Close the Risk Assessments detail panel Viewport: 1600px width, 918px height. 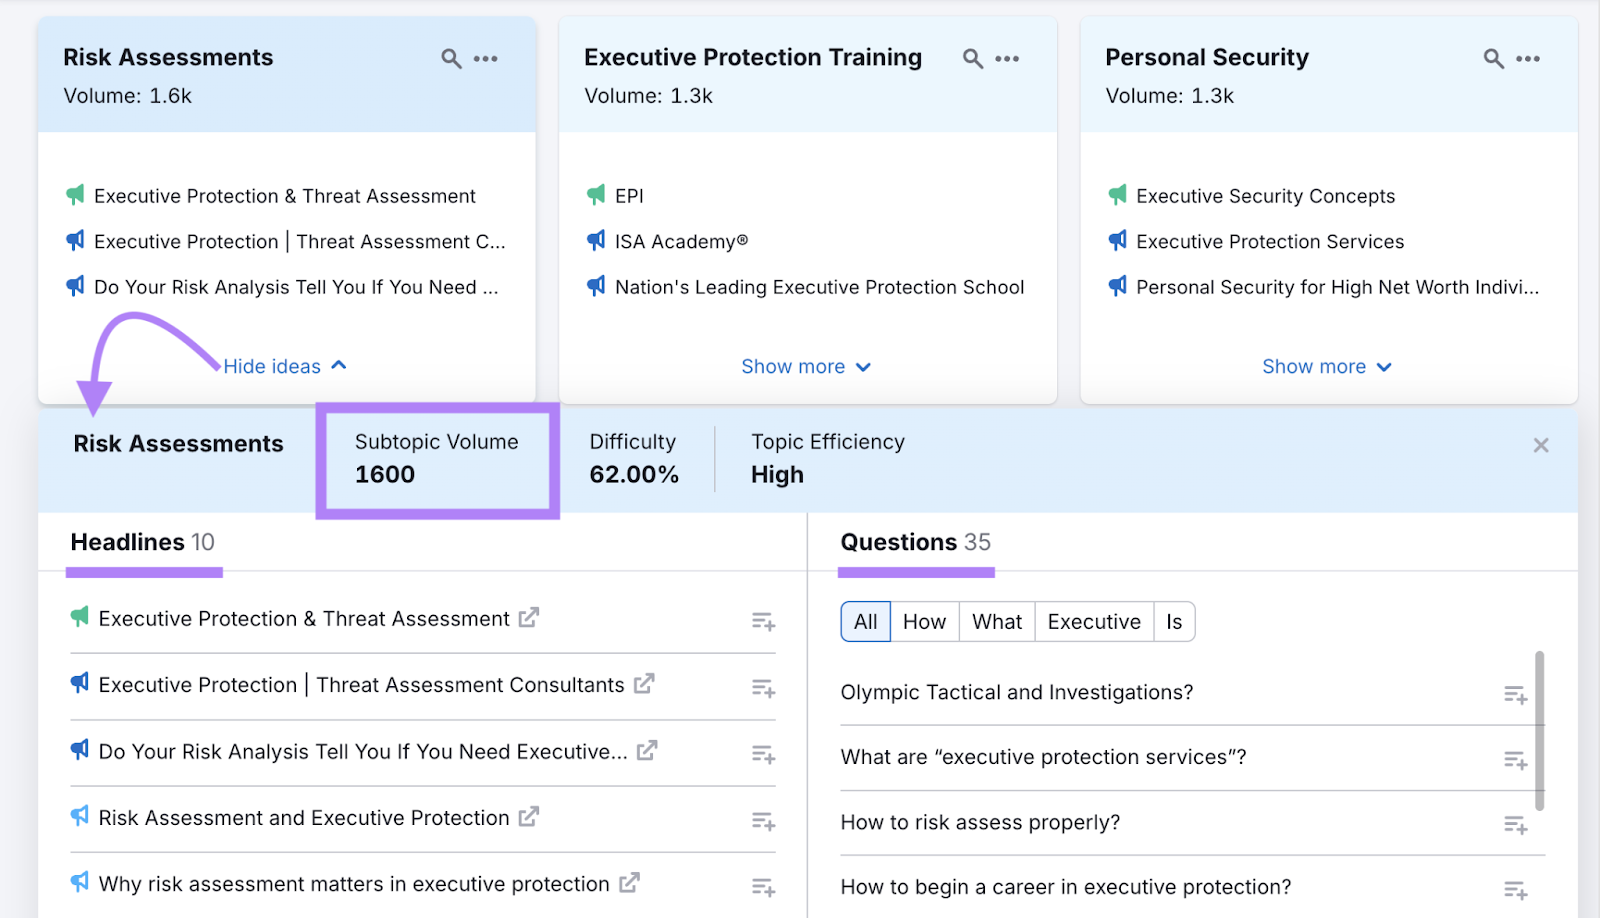point(1540,445)
